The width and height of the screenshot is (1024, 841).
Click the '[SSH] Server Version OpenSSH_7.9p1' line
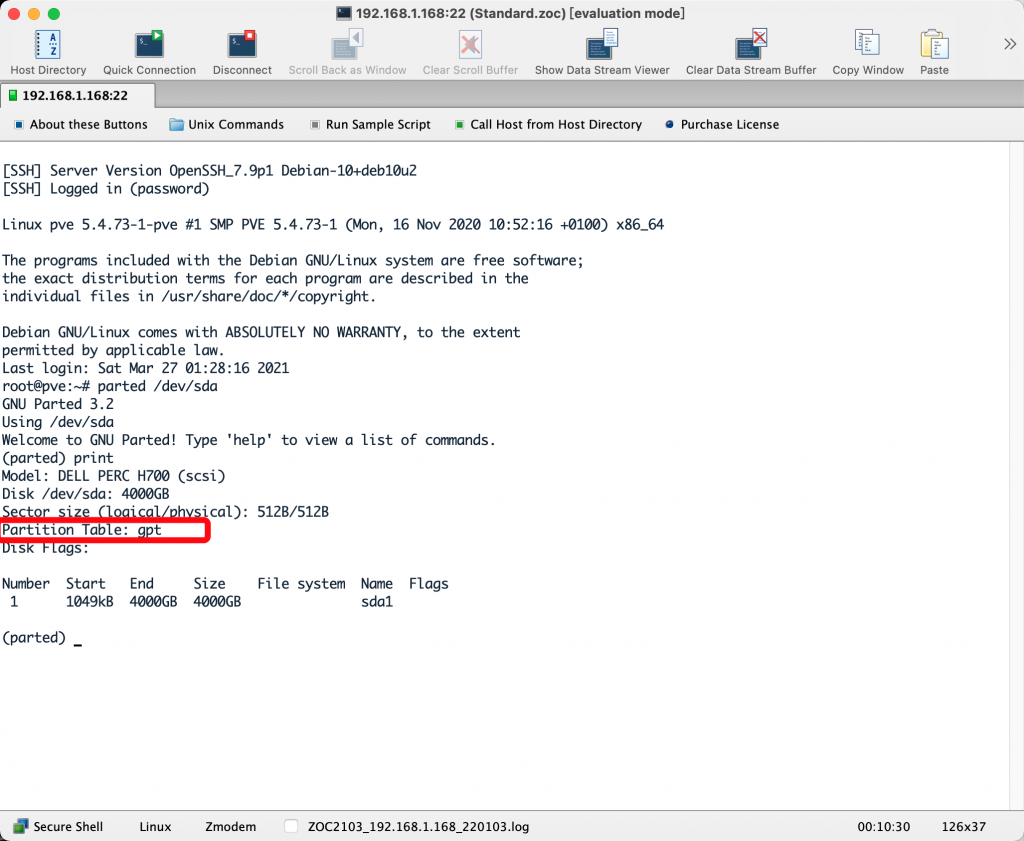tap(209, 170)
